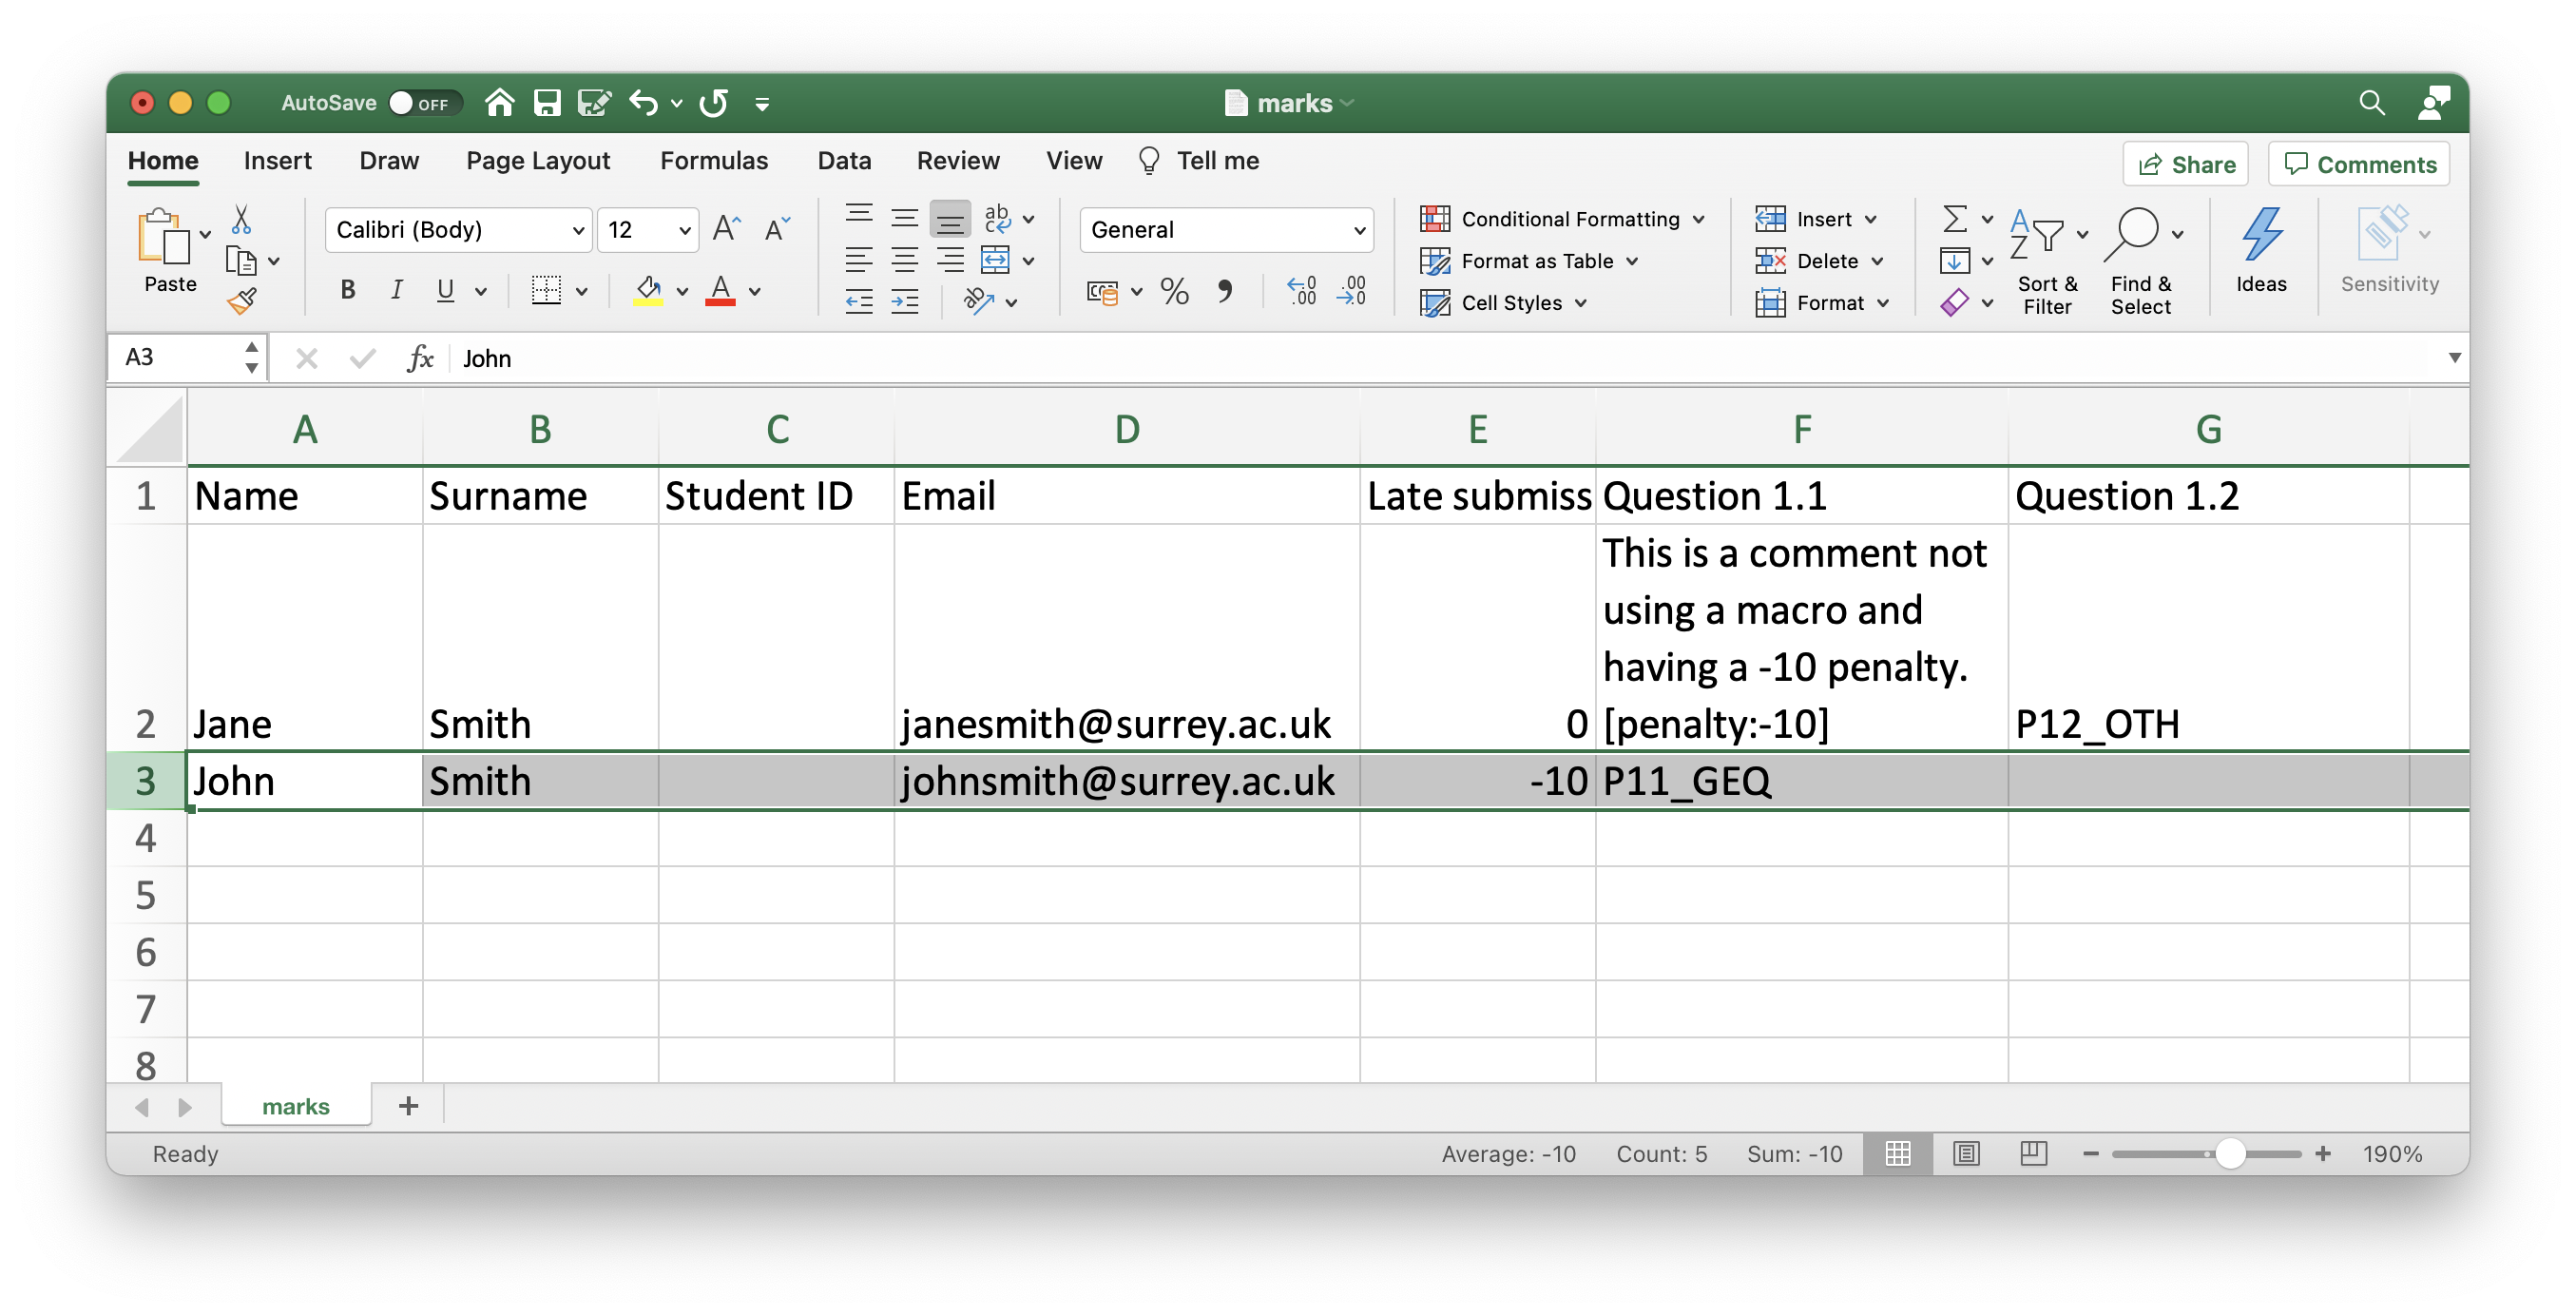This screenshot has height=1316, width=2576.
Task: Open the Comments pane button
Action: (2359, 164)
